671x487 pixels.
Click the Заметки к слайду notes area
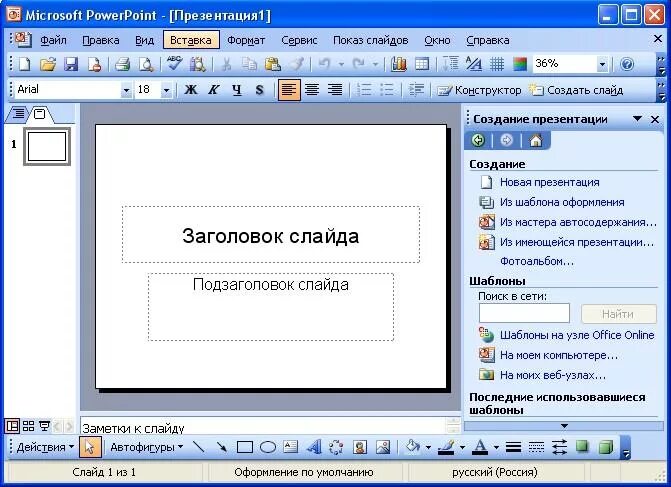[263, 427]
